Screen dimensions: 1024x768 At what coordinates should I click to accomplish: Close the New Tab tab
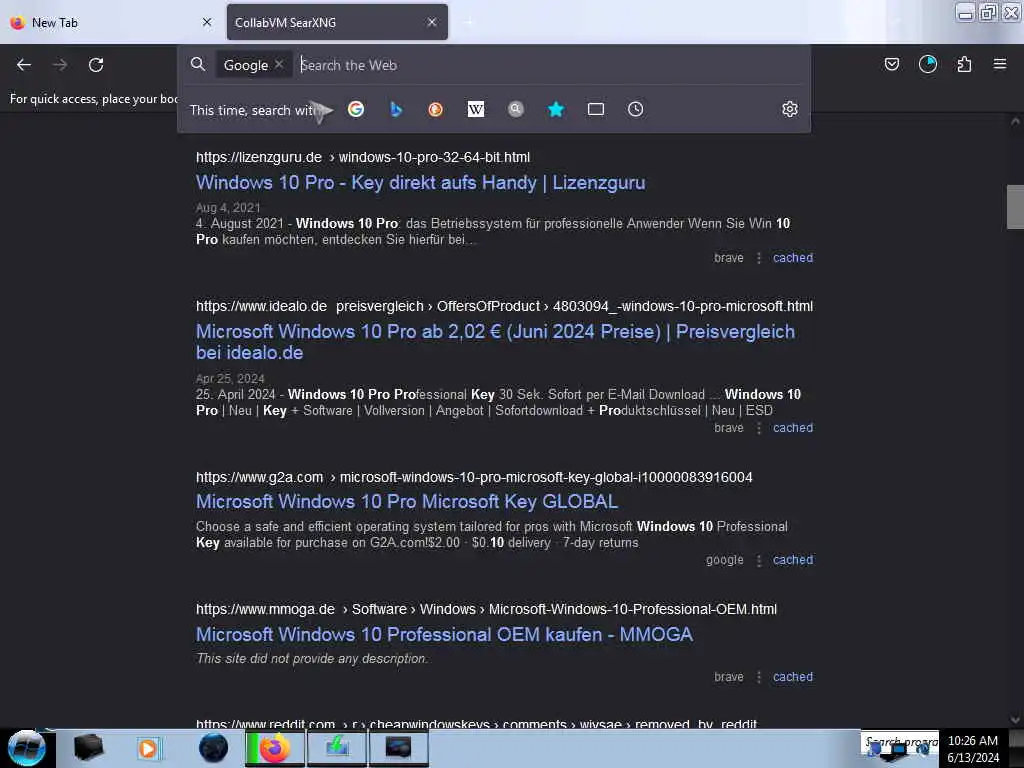[x=207, y=22]
